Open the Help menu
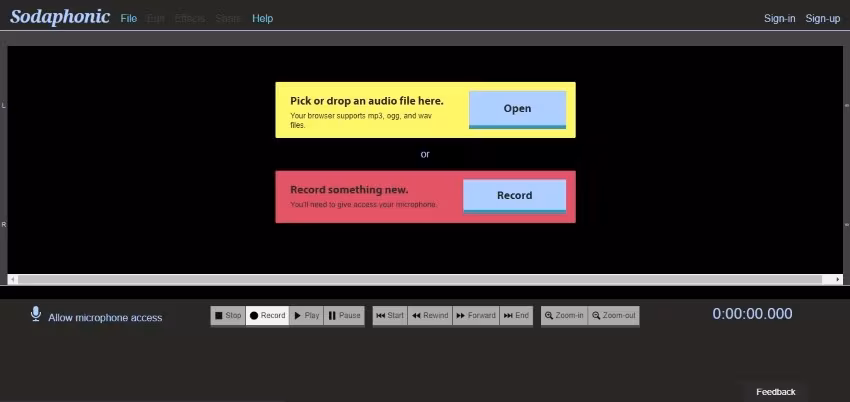Screen dimensions: 850x402 262,18
